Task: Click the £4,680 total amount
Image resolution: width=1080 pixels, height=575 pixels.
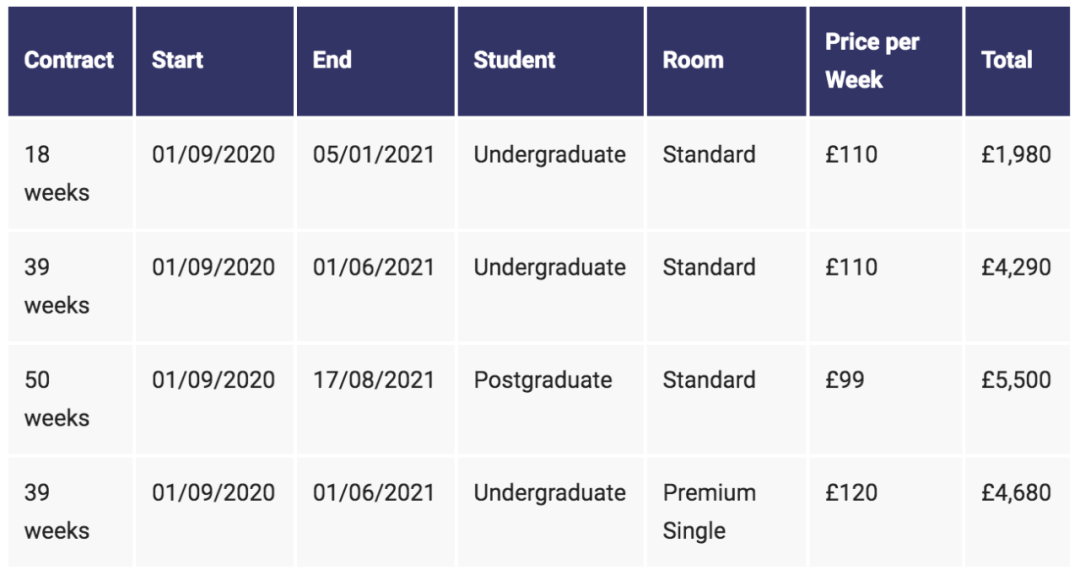Action: point(1016,494)
